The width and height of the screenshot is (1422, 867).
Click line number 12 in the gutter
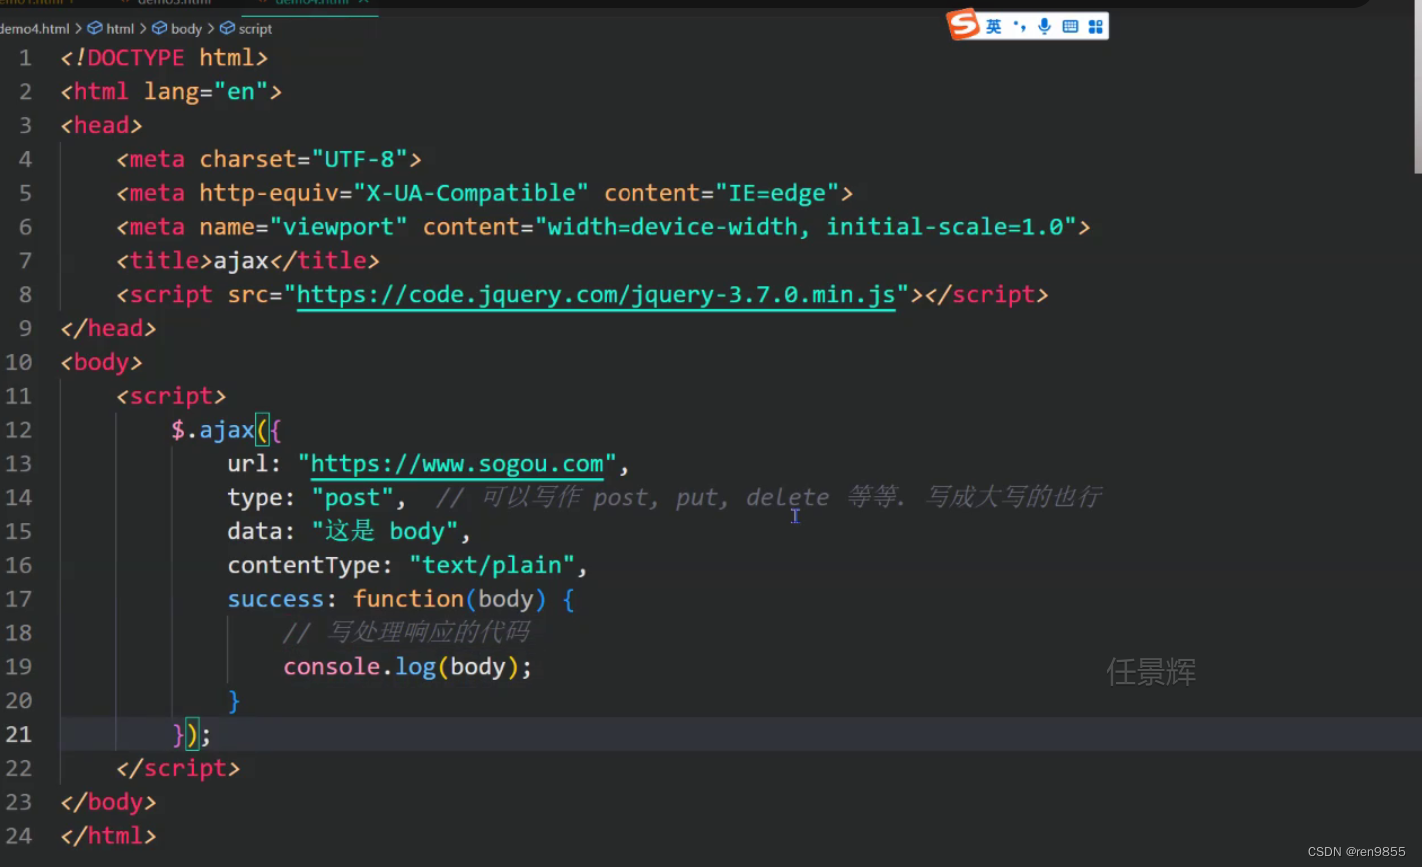coord(18,430)
